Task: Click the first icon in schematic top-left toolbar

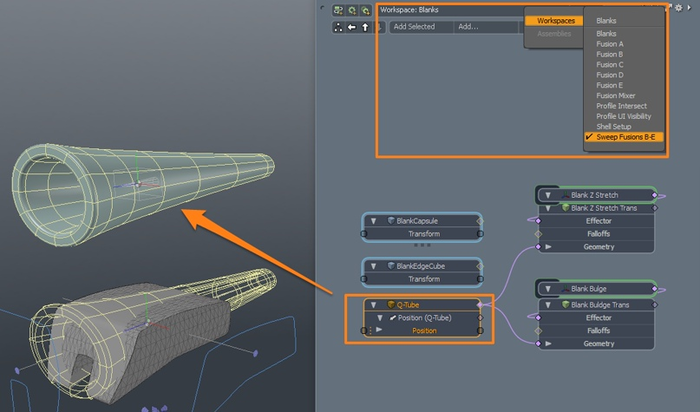Action: pos(338,10)
